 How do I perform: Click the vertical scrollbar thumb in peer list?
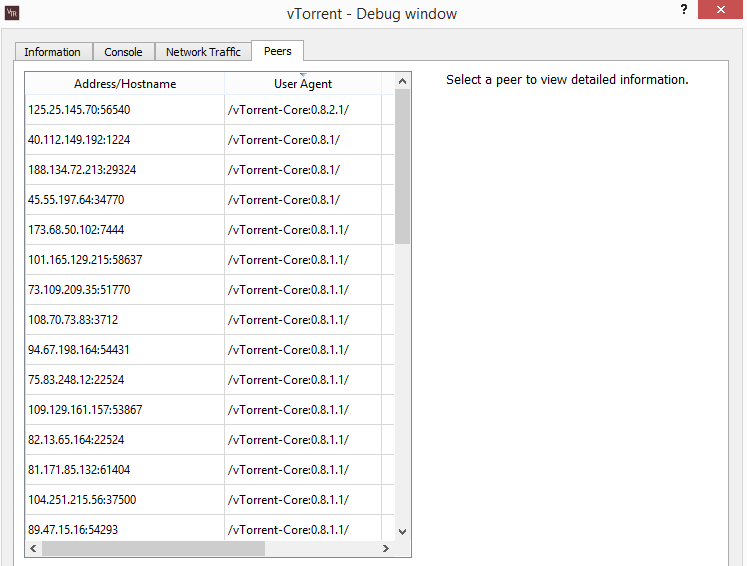403,166
